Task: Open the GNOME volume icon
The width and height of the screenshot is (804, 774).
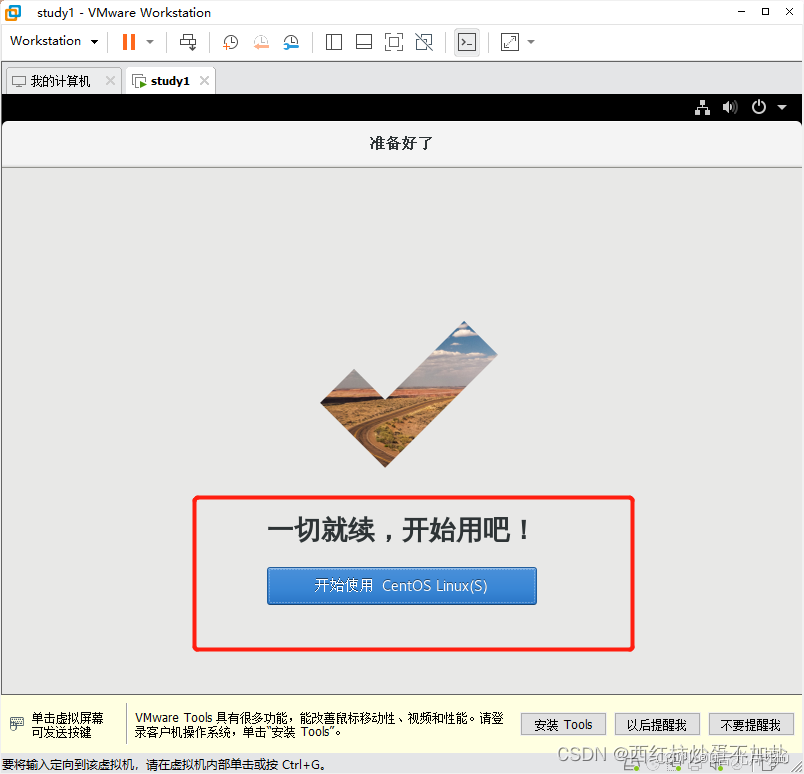Action: (730, 107)
